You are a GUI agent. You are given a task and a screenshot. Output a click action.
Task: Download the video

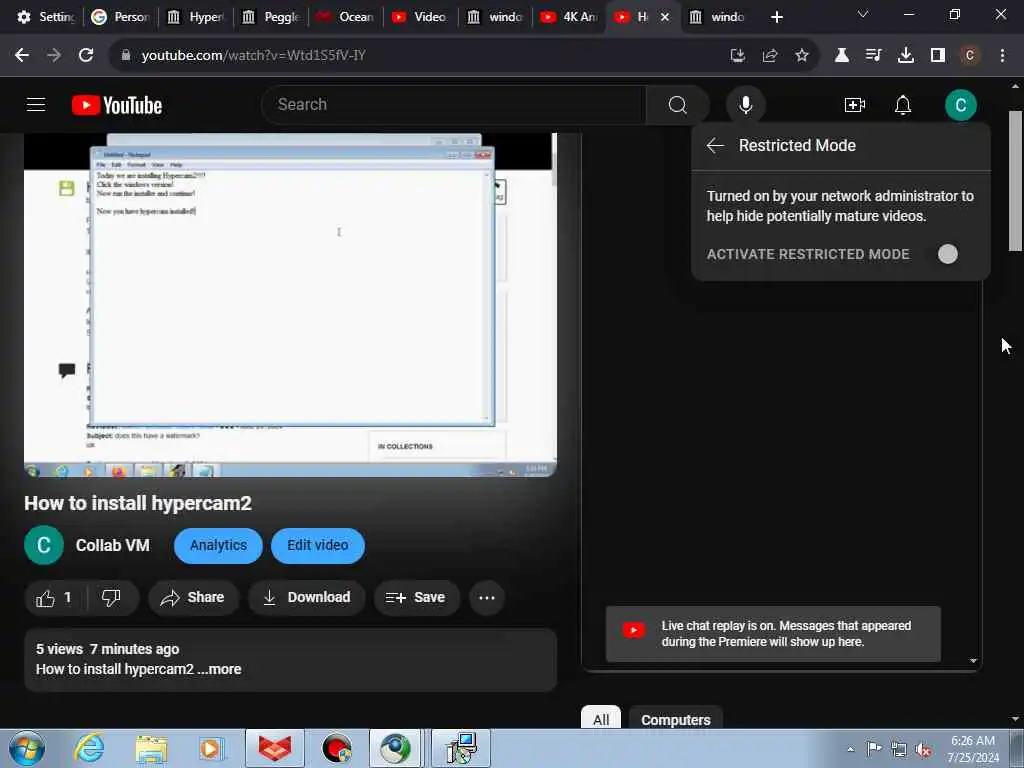click(306, 598)
